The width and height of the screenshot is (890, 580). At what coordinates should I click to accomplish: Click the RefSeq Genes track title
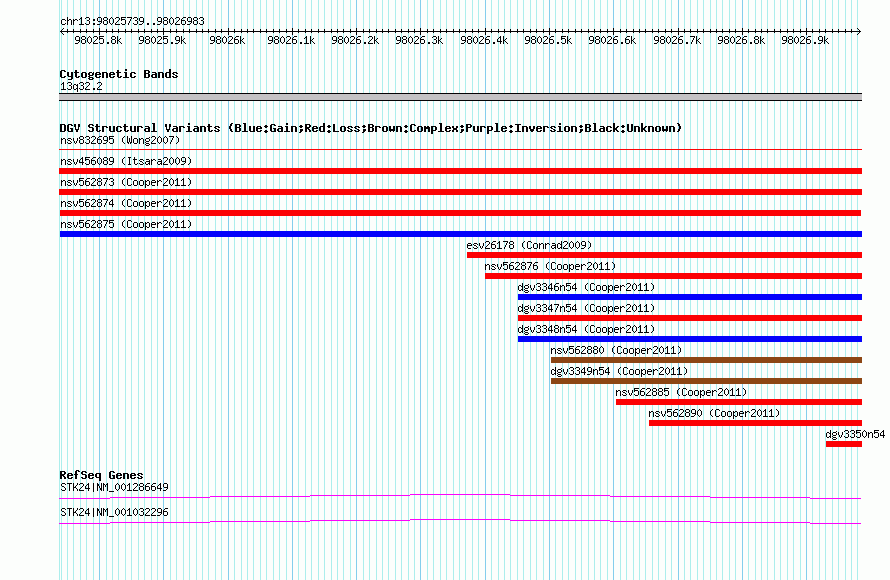(x=101, y=475)
